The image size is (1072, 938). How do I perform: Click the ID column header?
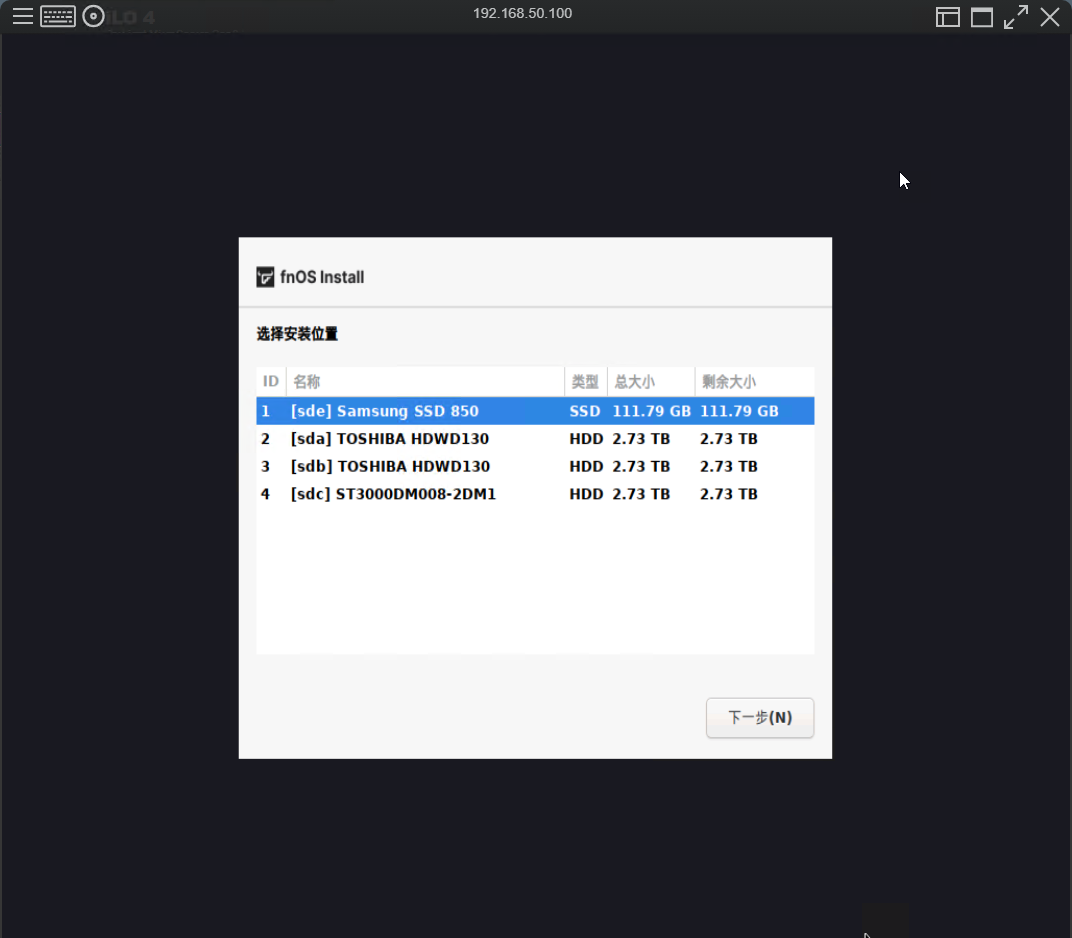(271, 381)
